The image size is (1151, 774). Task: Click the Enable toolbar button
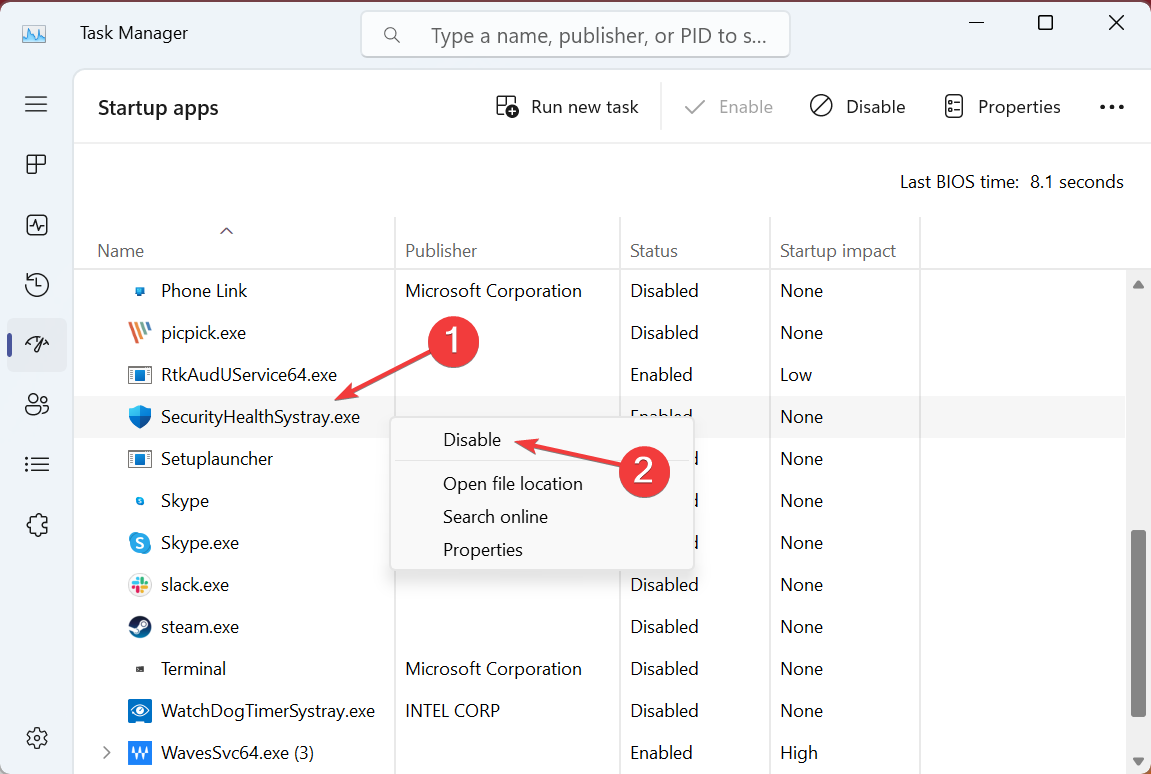coord(727,107)
